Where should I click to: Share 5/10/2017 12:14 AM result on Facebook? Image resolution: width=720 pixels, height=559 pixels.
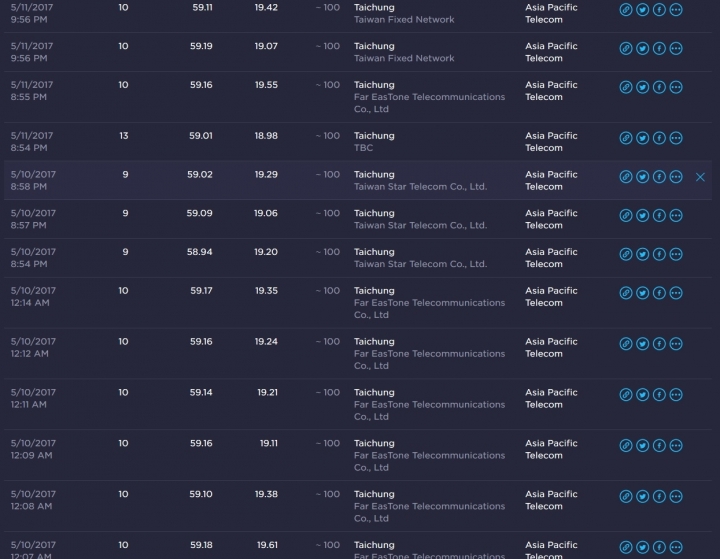pos(659,293)
